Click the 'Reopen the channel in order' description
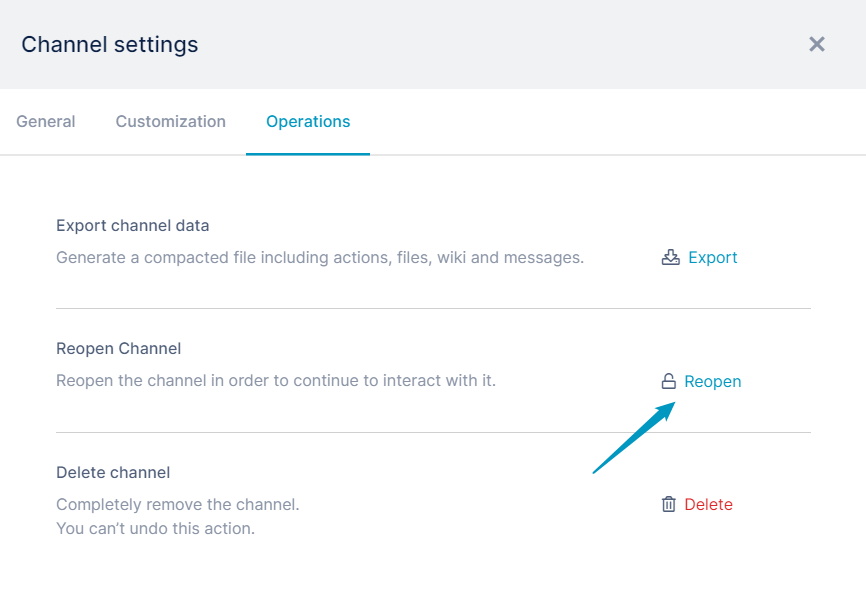The width and height of the screenshot is (866, 616). pyautogui.click(x=276, y=381)
